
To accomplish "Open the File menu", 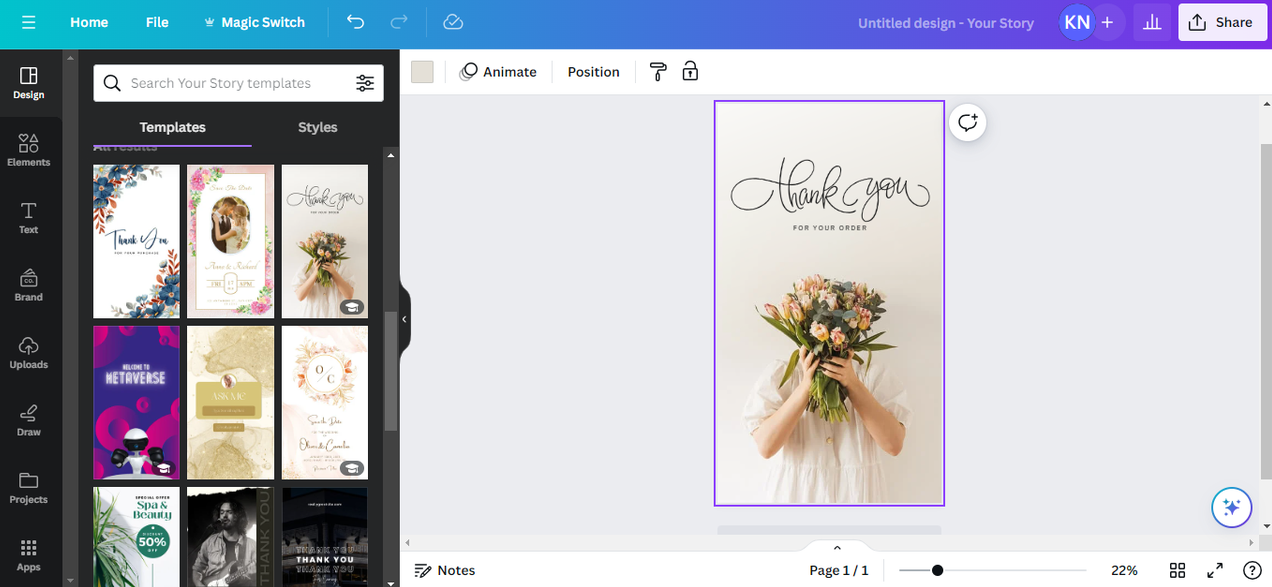I will click(157, 22).
